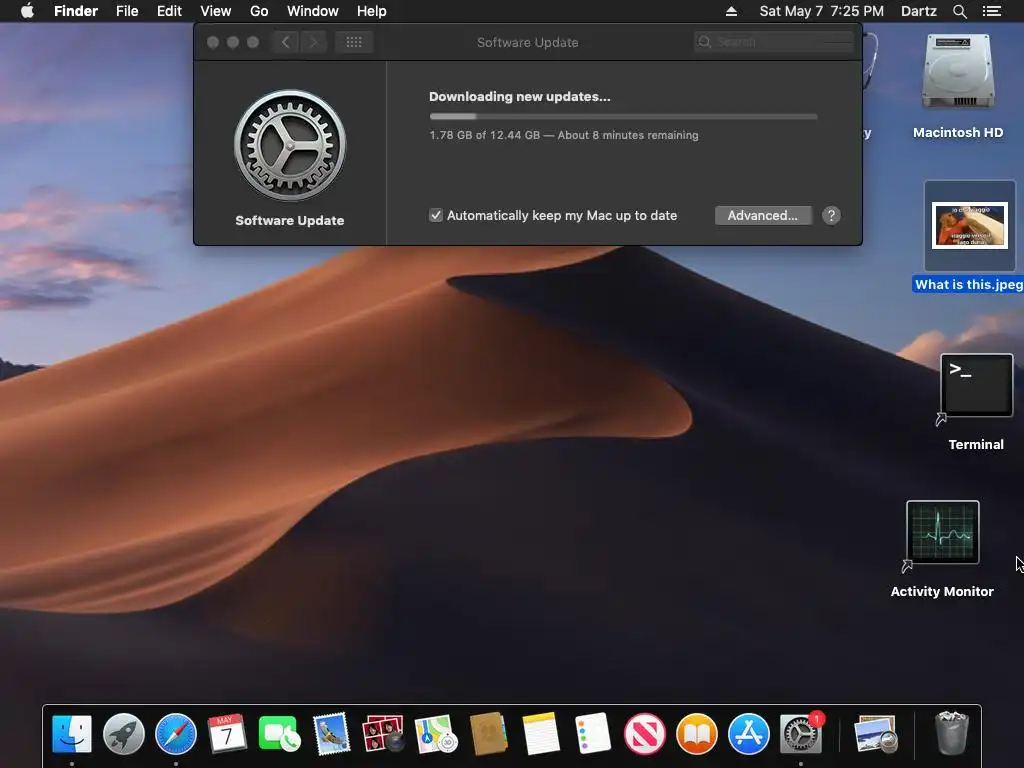Open the Finder menu
Viewport: 1024px width, 768px height.
[x=76, y=11]
